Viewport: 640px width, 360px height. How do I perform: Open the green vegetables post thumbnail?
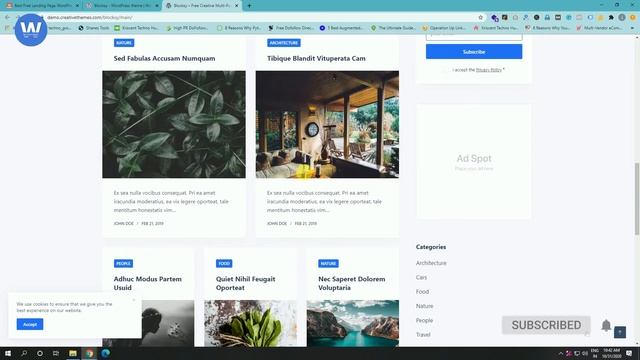click(250, 323)
